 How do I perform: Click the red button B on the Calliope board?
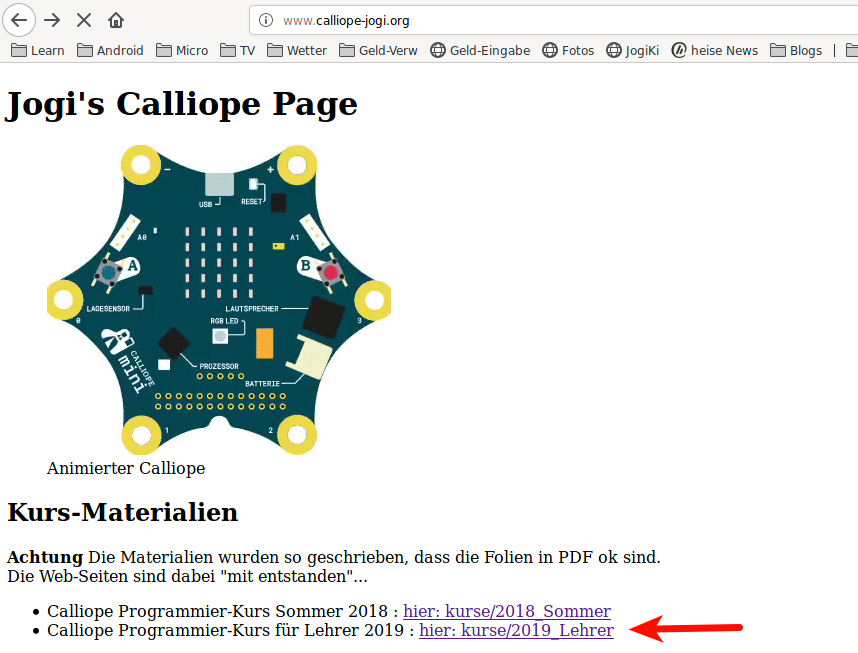(331, 272)
